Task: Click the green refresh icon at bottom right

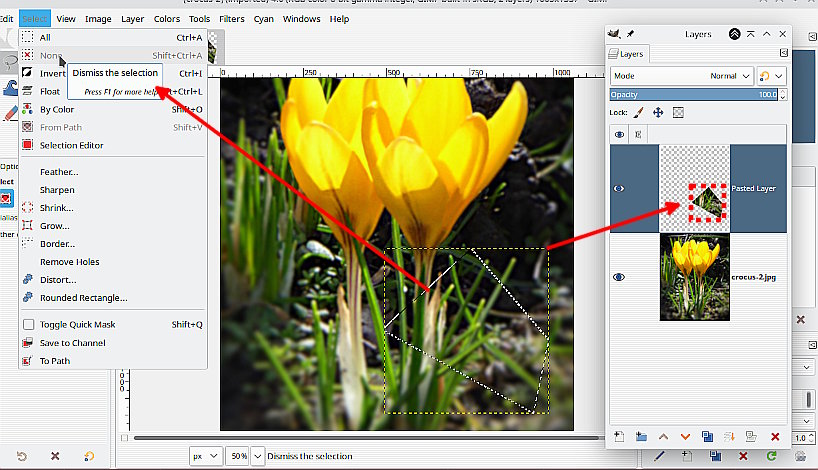Action: [x=771, y=456]
